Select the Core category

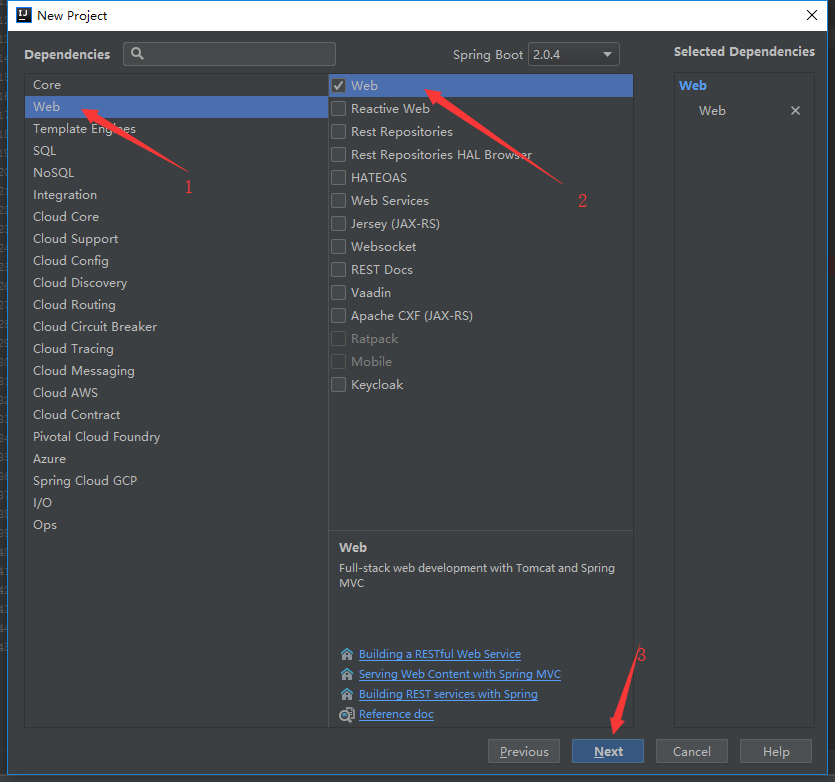176,85
